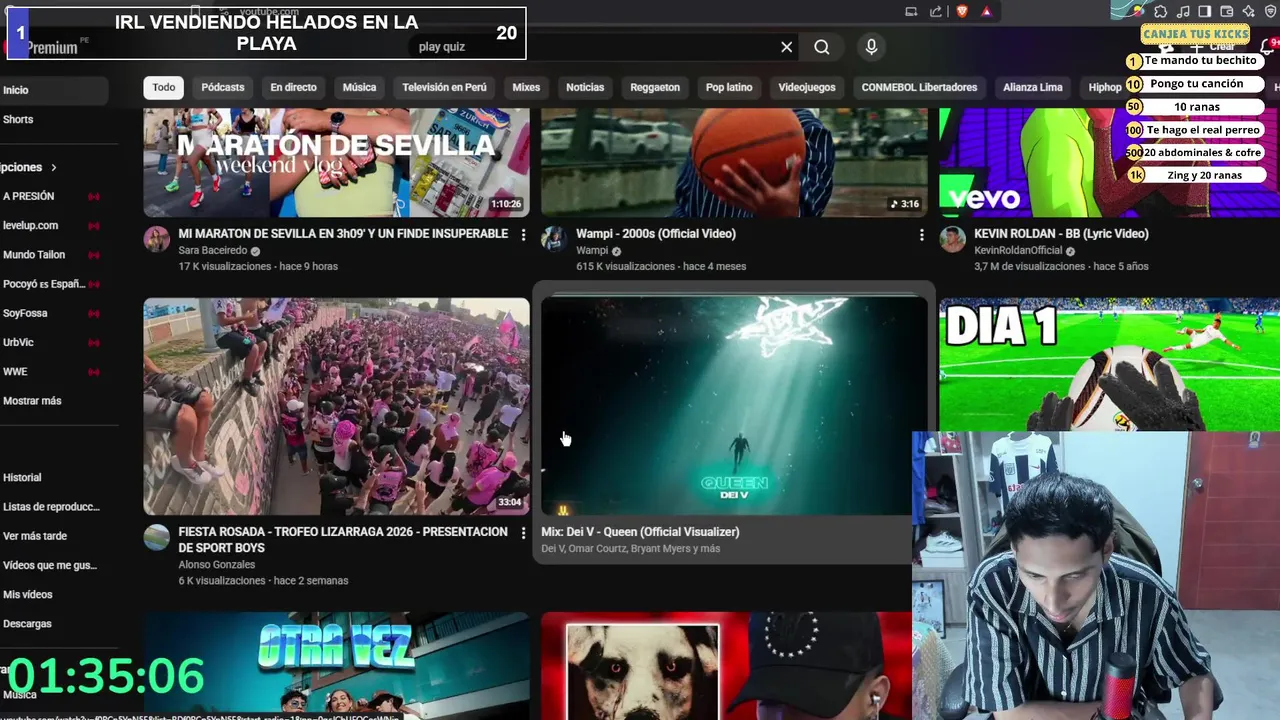Image resolution: width=1280 pixels, height=720 pixels.
Task: Open Leo AI sparkle icon
Action: tap(1249, 12)
